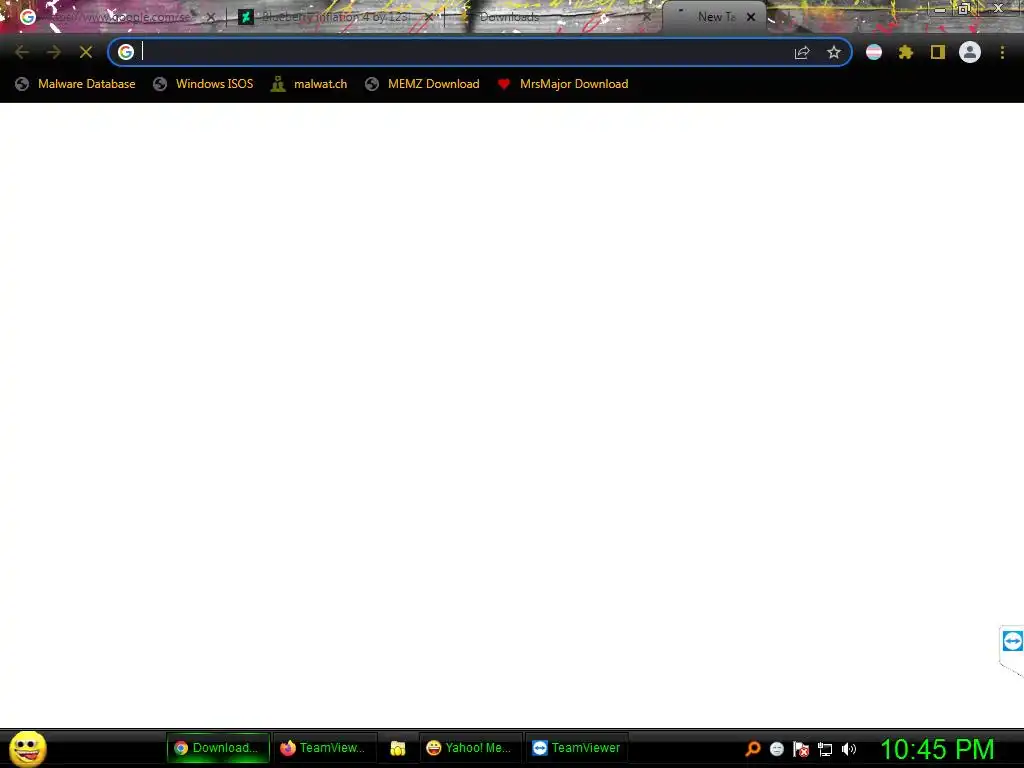
Task: Toggle the browser side panel
Action: click(x=938, y=52)
